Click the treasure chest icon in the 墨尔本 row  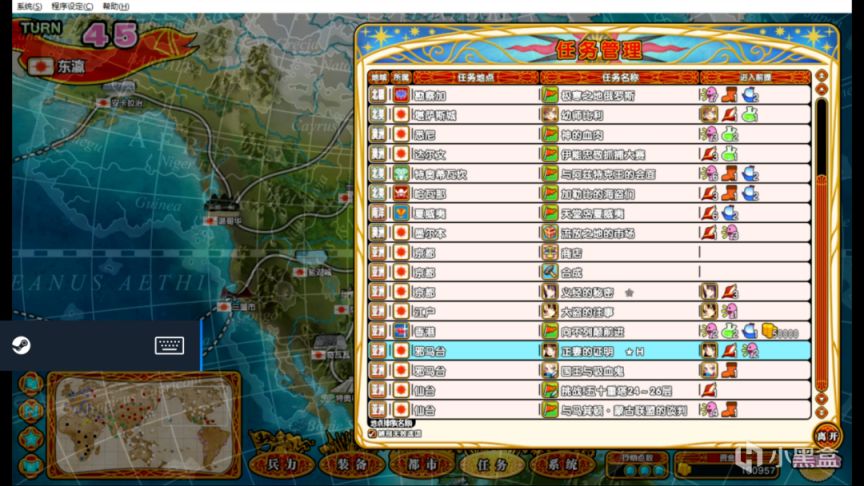(x=549, y=233)
